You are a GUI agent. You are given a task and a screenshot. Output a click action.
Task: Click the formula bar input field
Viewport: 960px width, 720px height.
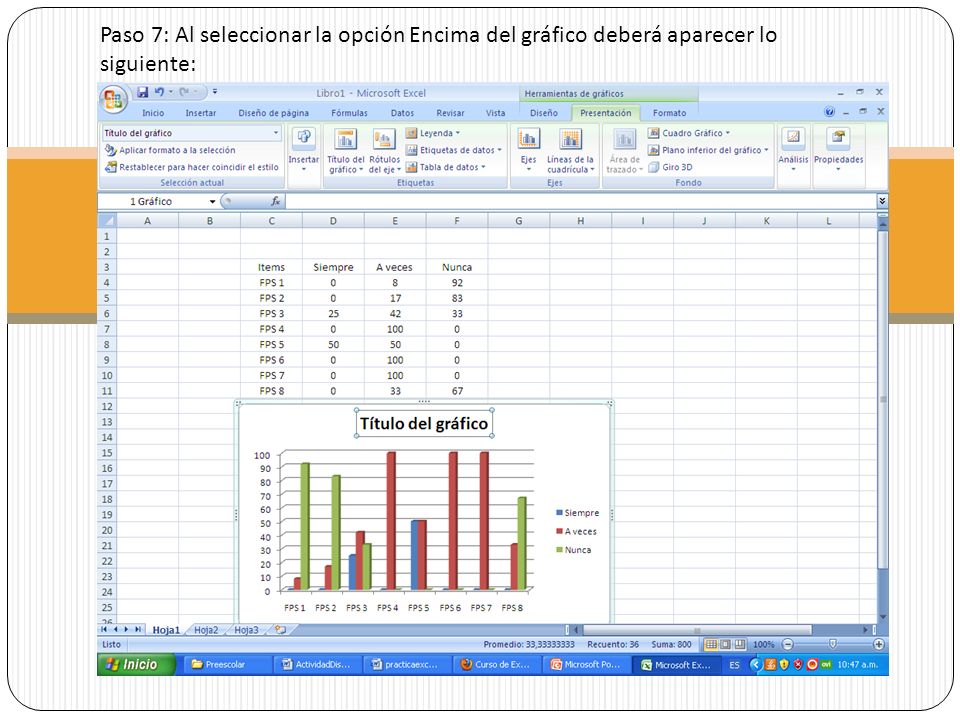[x=580, y=201]
